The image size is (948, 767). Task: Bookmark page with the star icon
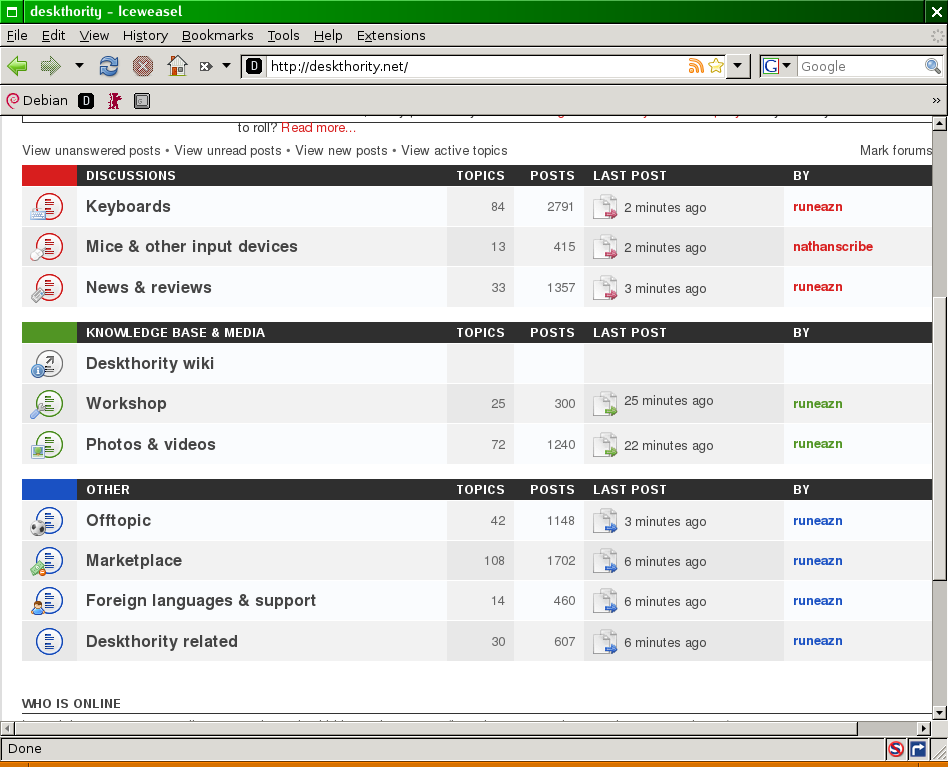715,66
